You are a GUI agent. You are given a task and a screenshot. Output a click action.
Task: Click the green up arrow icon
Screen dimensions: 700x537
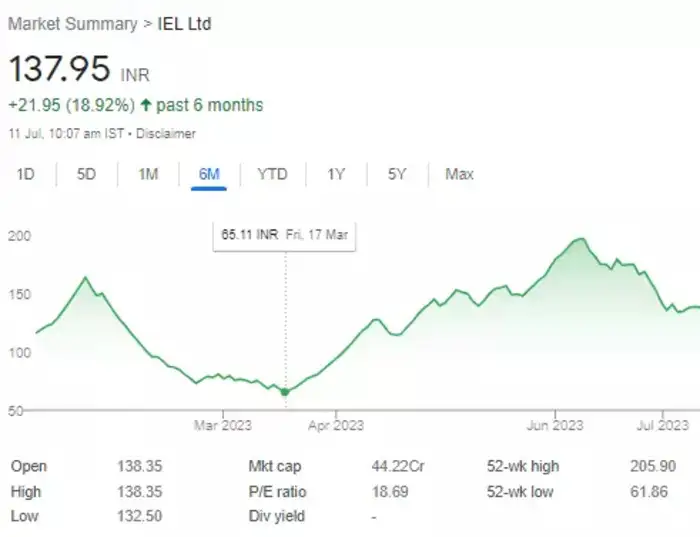(147, 105)
